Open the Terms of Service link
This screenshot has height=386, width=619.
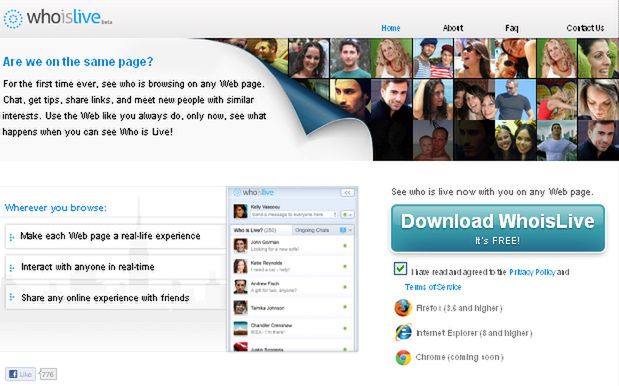pyautogui.click(x=433, y=287)
